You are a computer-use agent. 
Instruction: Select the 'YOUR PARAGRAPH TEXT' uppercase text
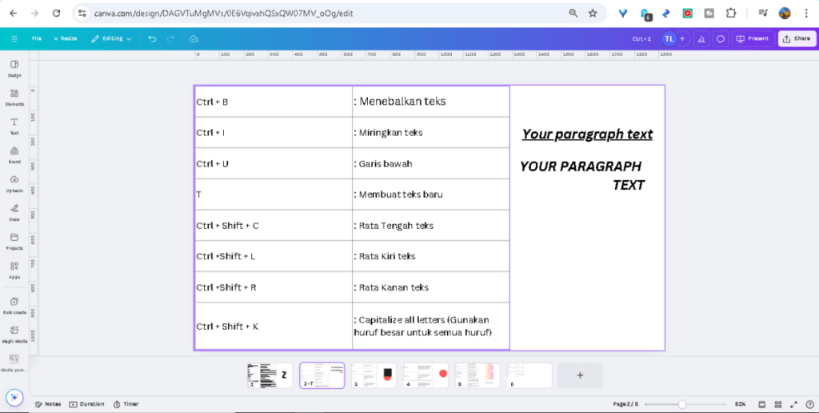click(582, 175)
